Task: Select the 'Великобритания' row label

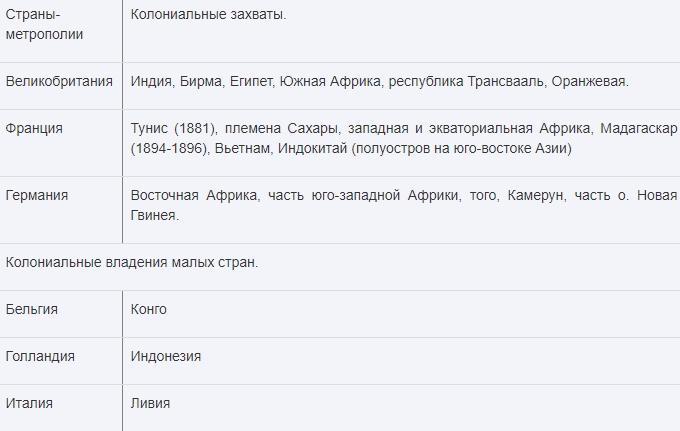Action: 59,81
